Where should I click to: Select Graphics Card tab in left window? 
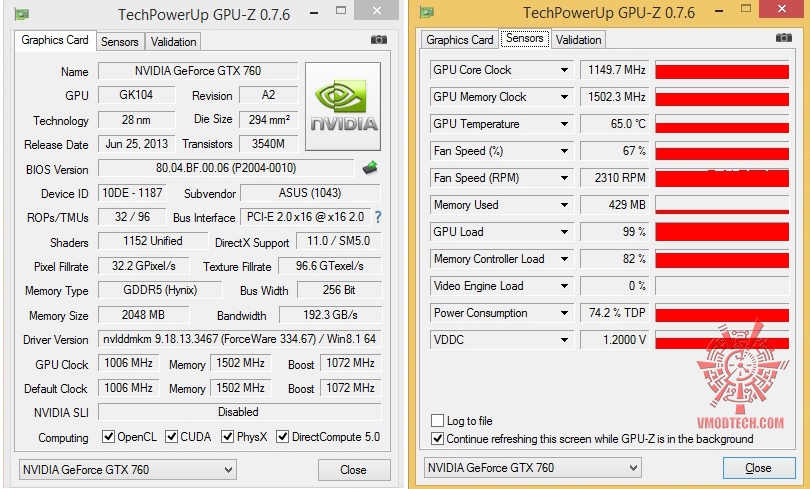click(x=55, y=40)
